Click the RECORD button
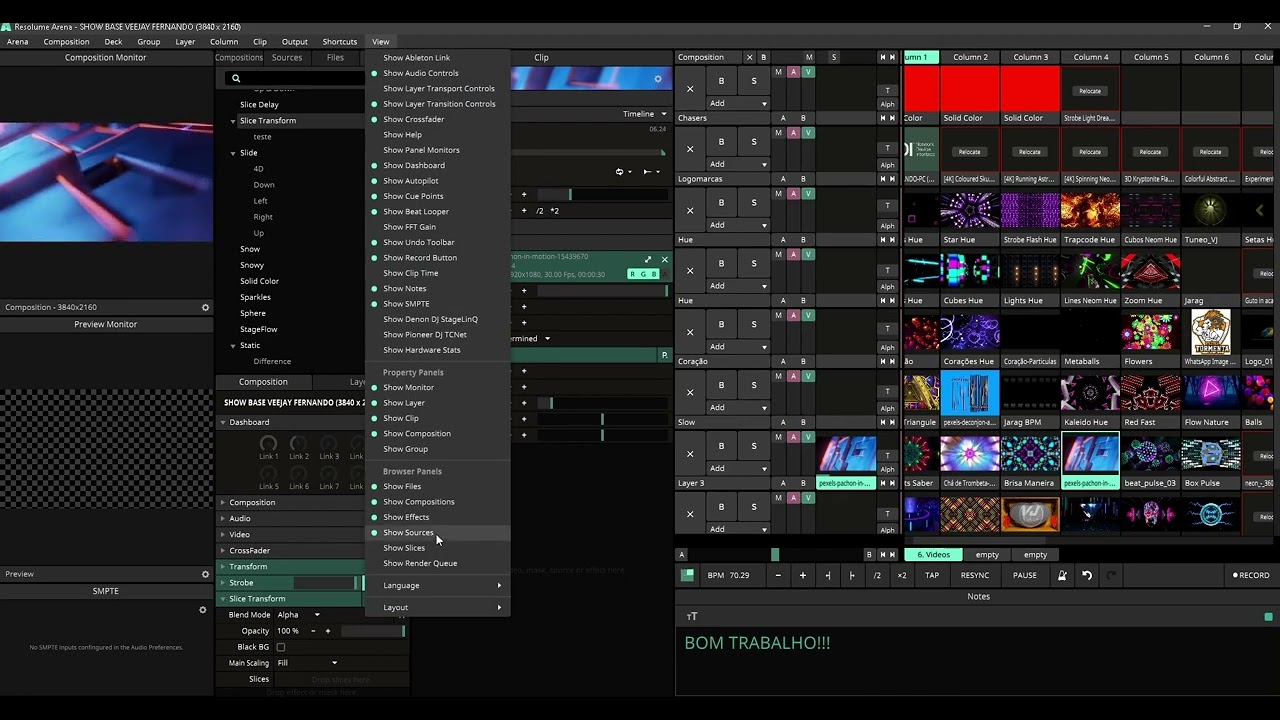This screenshot has width=1280, height=720. coord(1251,575)
